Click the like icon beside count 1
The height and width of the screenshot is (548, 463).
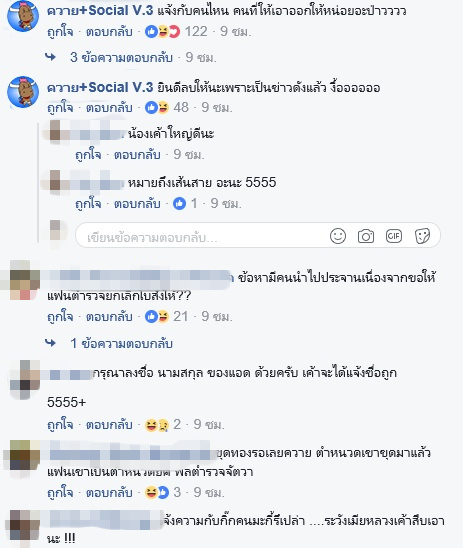(x=180, y=203)
